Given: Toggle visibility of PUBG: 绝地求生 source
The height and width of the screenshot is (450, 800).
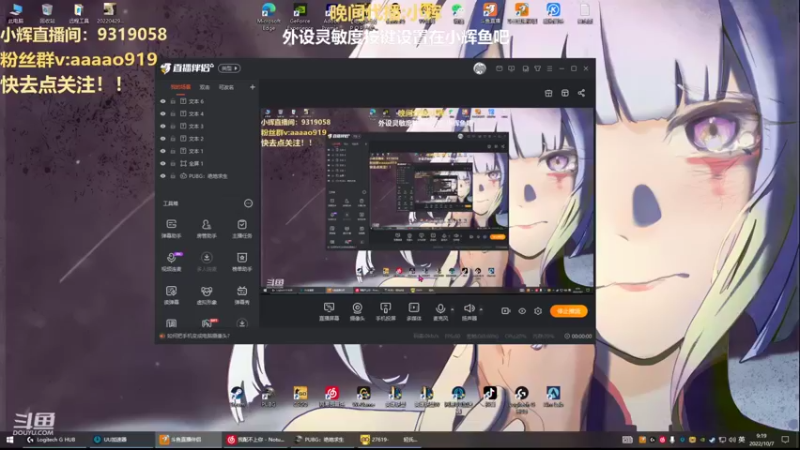Looking at the screenshot, I should point(163,176).
